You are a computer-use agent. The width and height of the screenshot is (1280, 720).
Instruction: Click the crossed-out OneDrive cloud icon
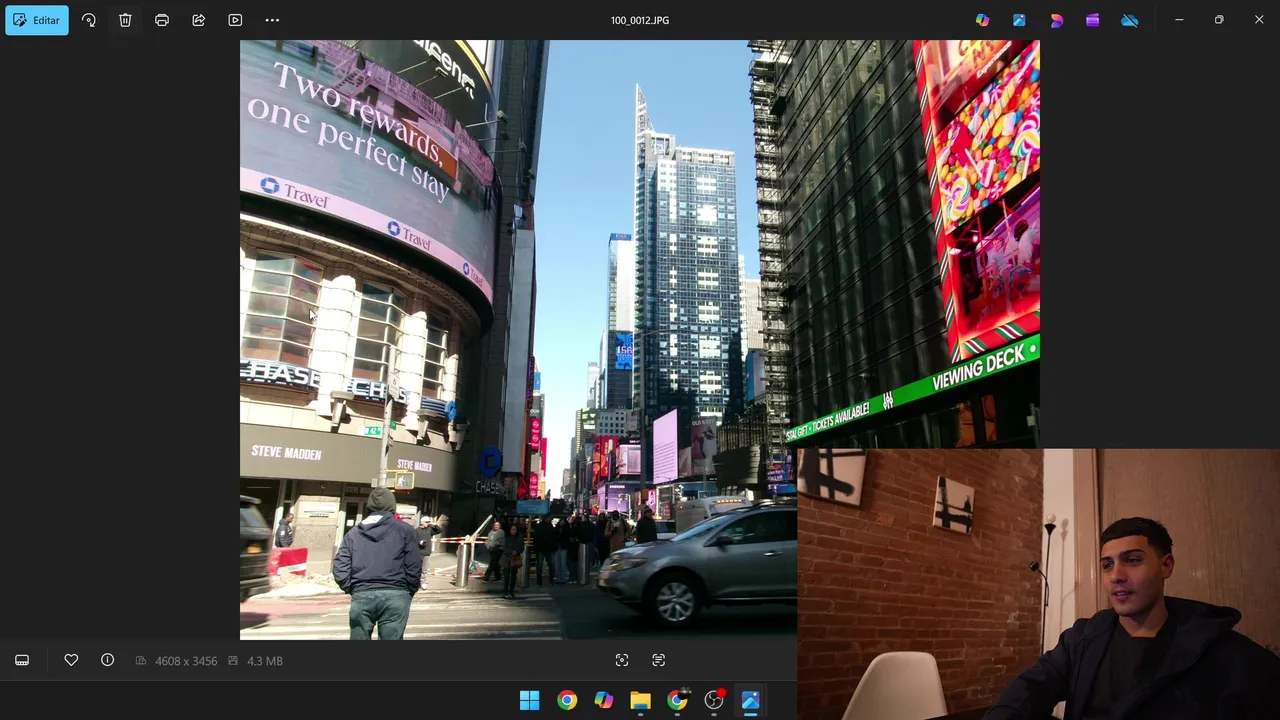1129,20
